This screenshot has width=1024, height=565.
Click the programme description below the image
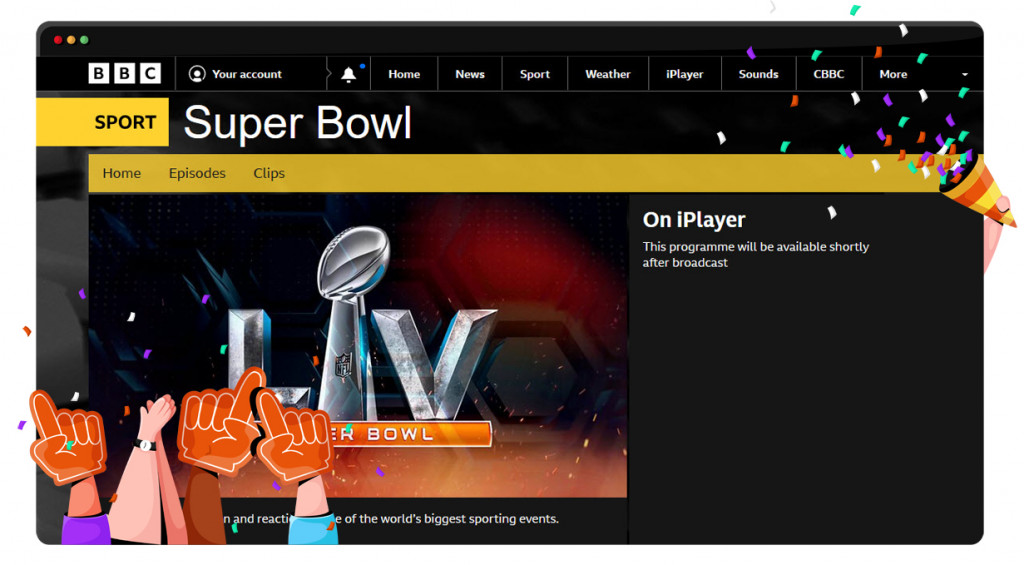point(391,519)
